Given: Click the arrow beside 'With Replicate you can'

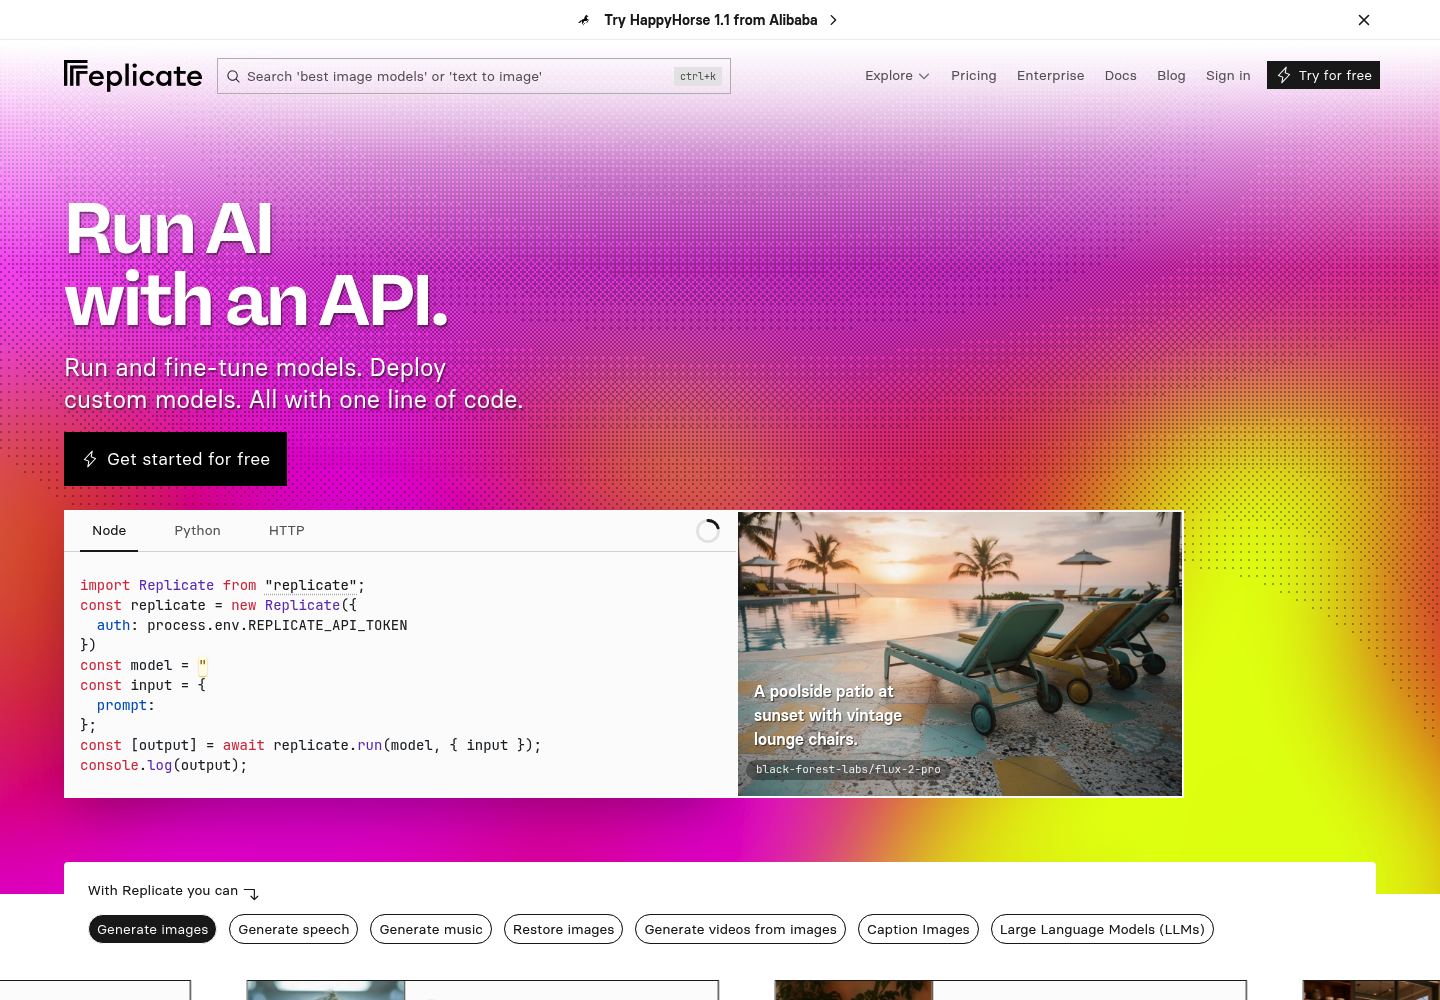Looking at the screenshot, I should [251, 893].
